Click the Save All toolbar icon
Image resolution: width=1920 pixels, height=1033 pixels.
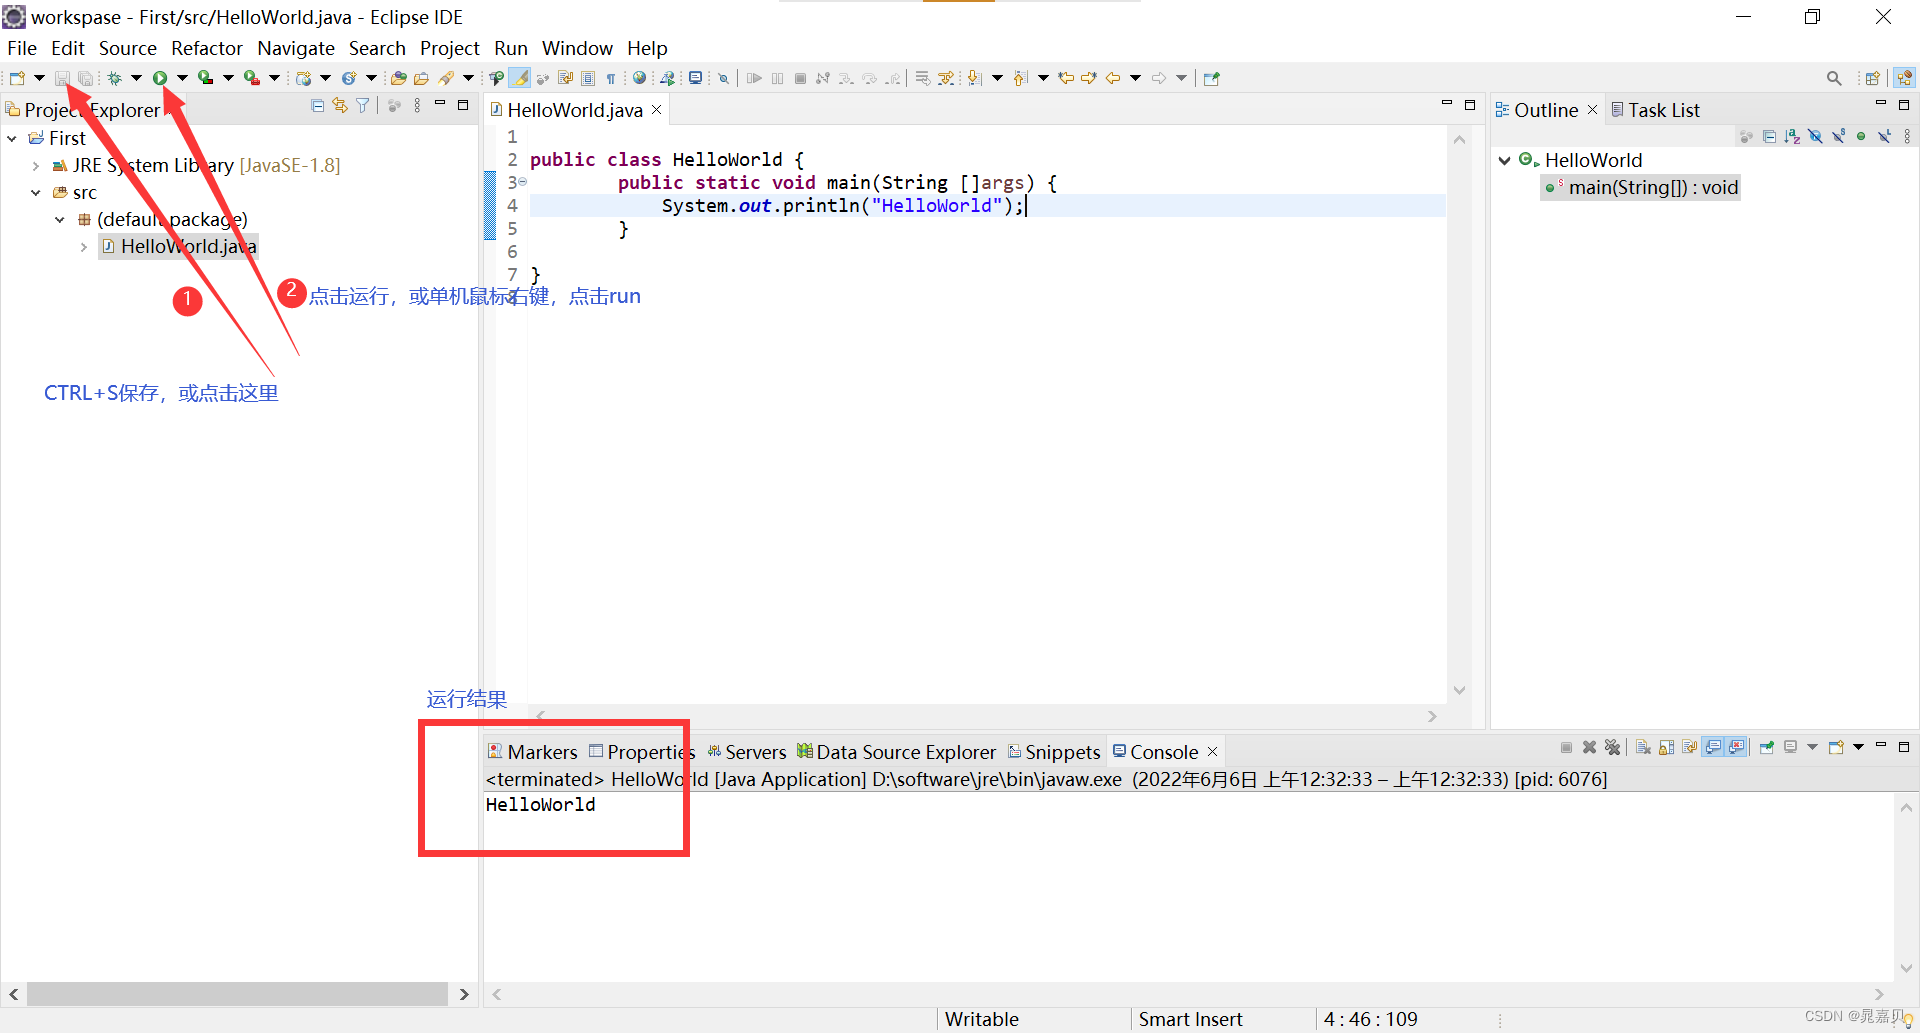(85, 78)
